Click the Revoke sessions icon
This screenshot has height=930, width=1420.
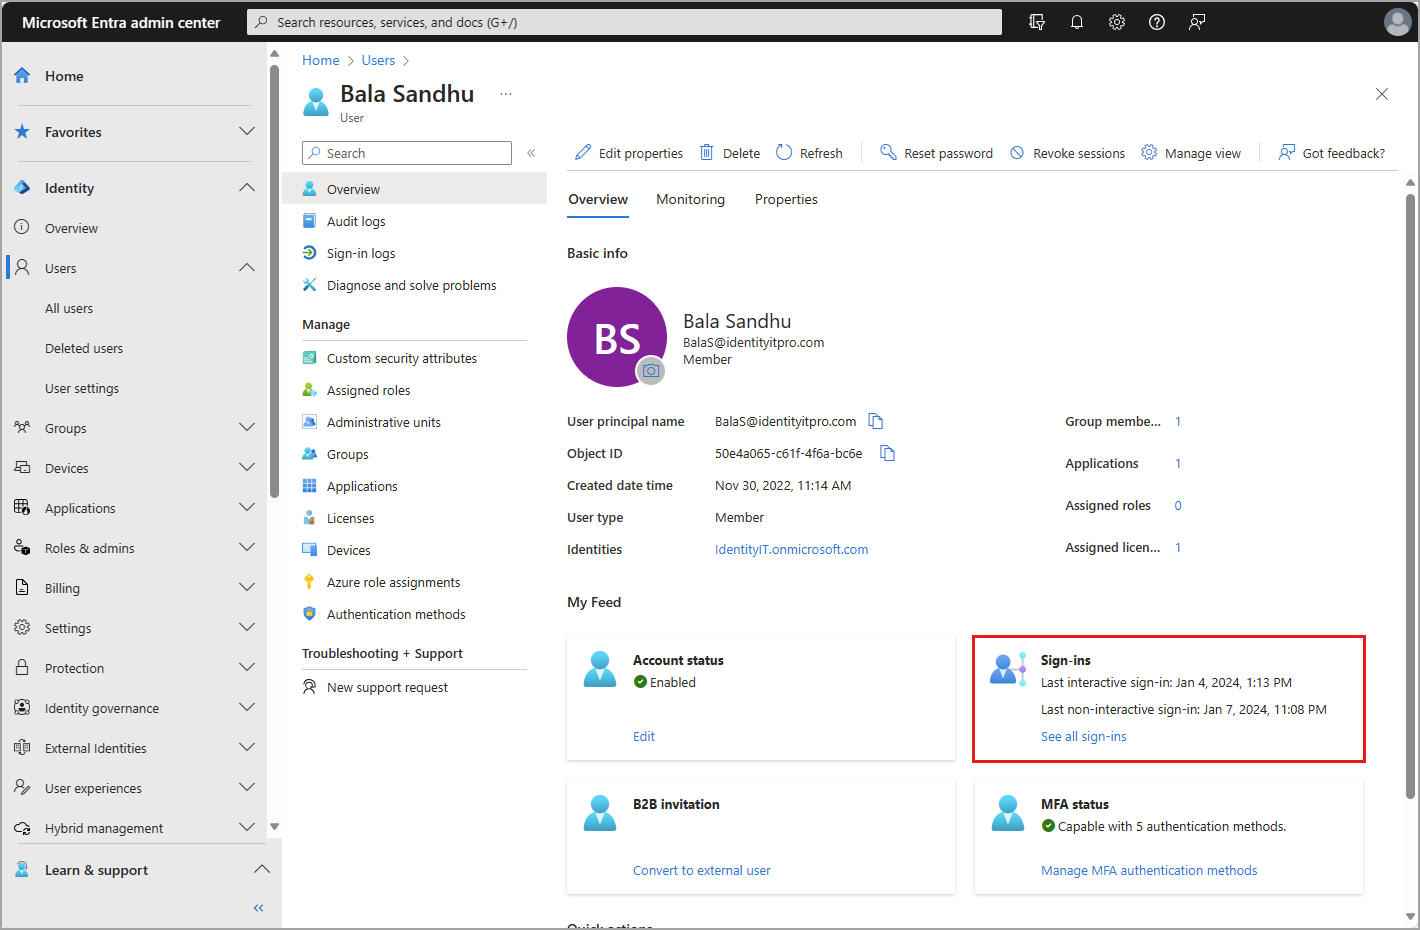1017,153
